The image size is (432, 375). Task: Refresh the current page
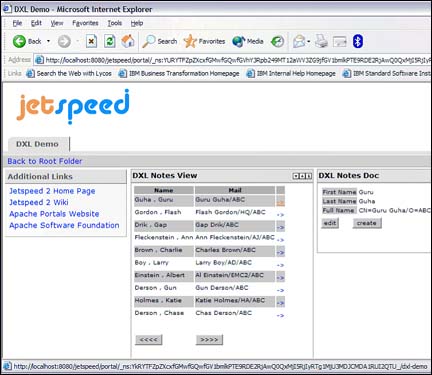tap(110, 41)
